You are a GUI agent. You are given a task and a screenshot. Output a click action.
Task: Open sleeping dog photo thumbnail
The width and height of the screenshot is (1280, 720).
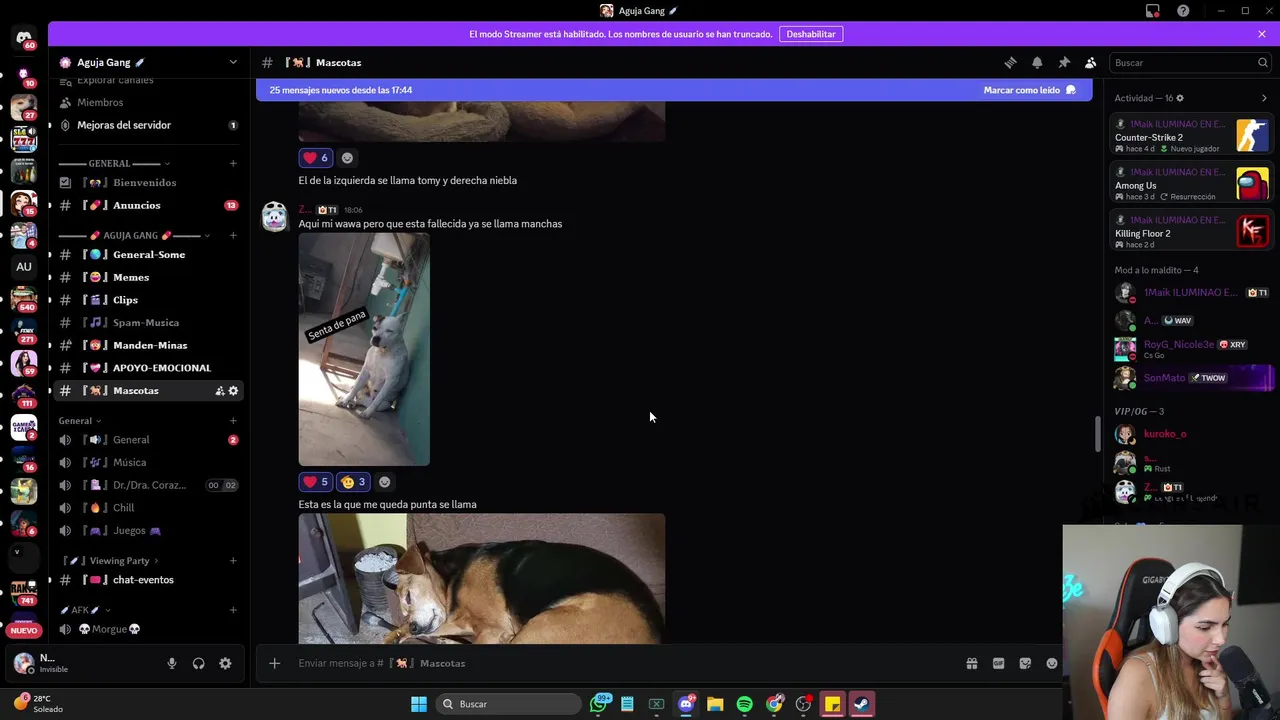click(x=482, y=579)
